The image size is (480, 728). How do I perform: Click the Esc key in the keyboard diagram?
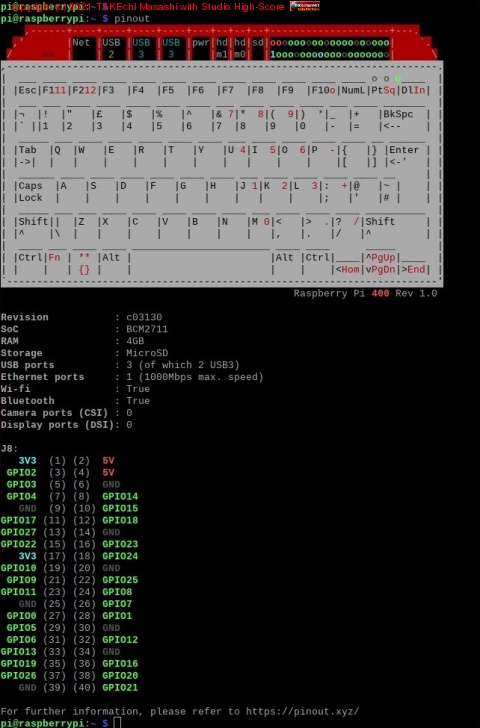pyautogui.click(x=27, y=90)
